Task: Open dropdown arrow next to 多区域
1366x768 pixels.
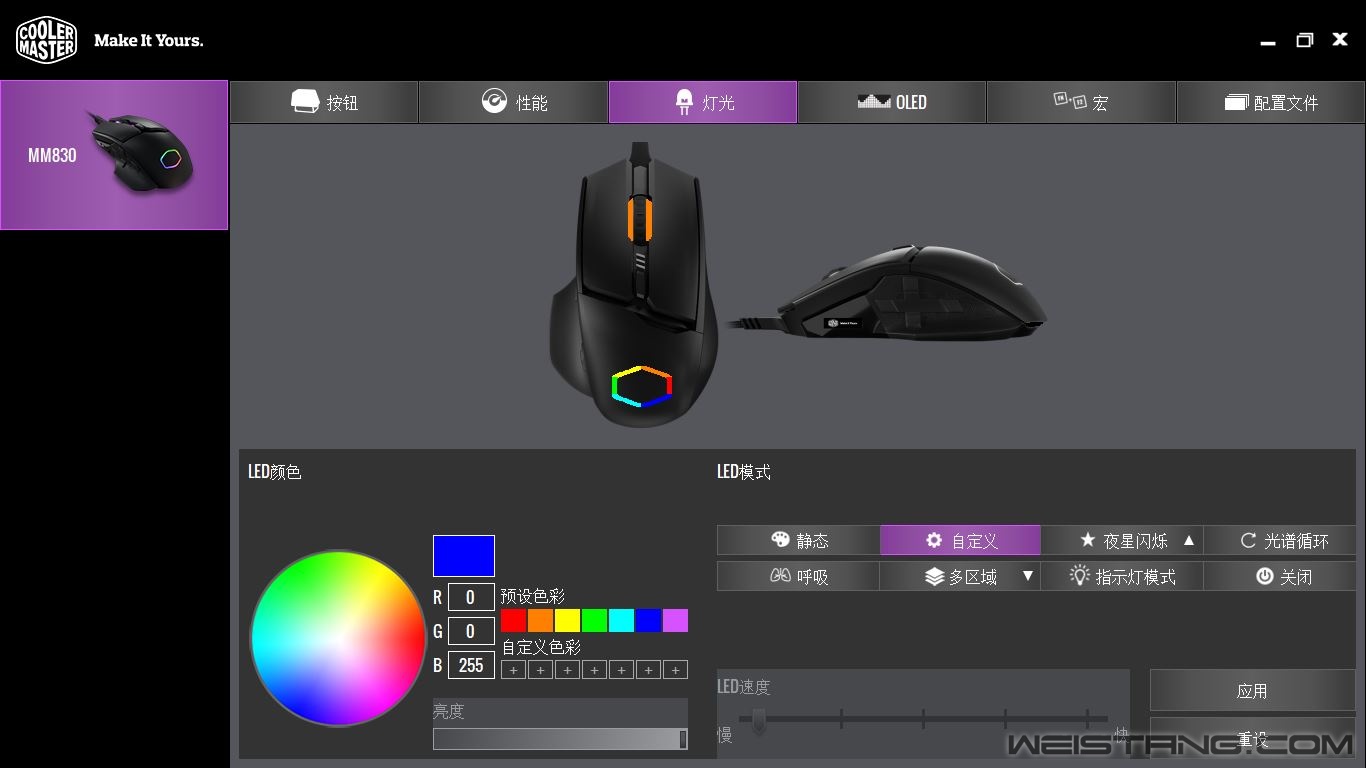Action: (x=1027, y=576)
